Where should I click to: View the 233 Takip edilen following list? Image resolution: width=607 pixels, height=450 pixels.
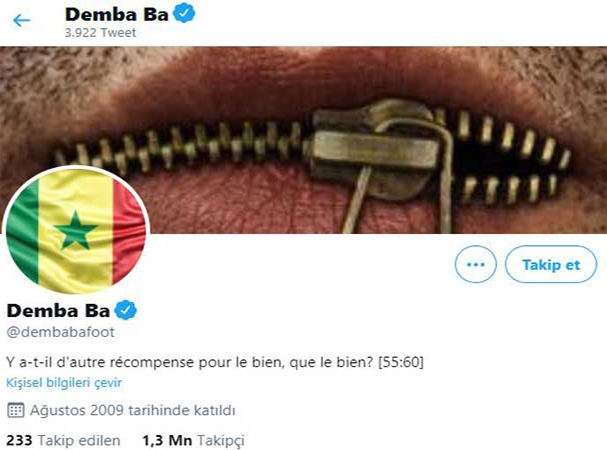point(63,440)
